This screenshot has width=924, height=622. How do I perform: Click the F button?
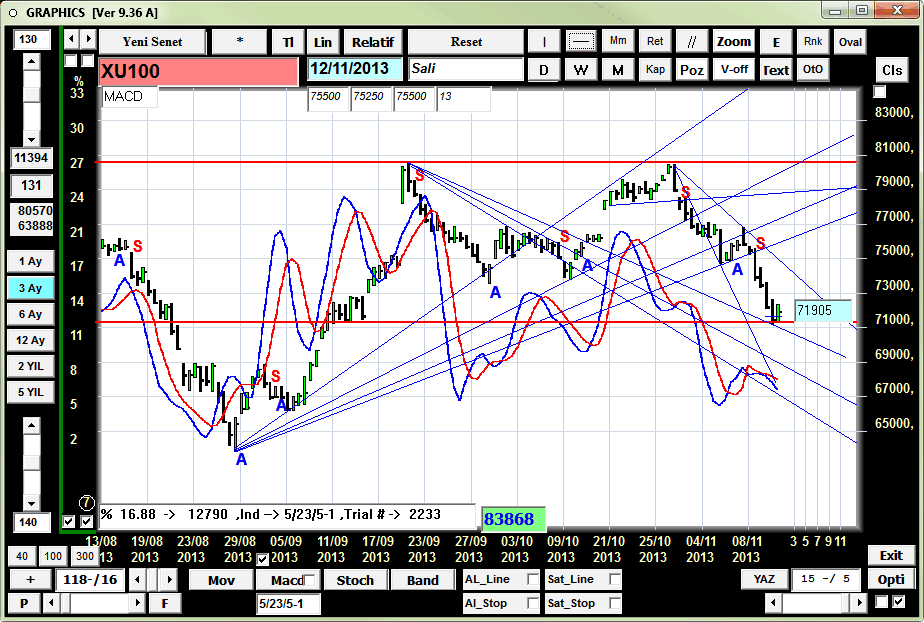click(164, 603)
